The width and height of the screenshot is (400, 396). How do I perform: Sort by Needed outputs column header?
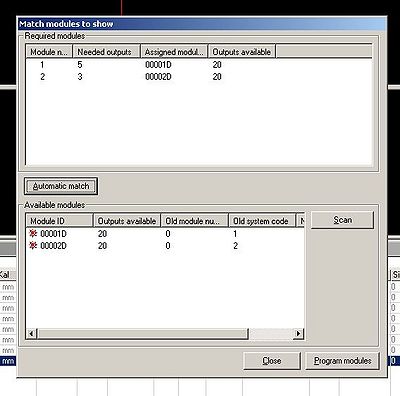[x=107, y=52]
